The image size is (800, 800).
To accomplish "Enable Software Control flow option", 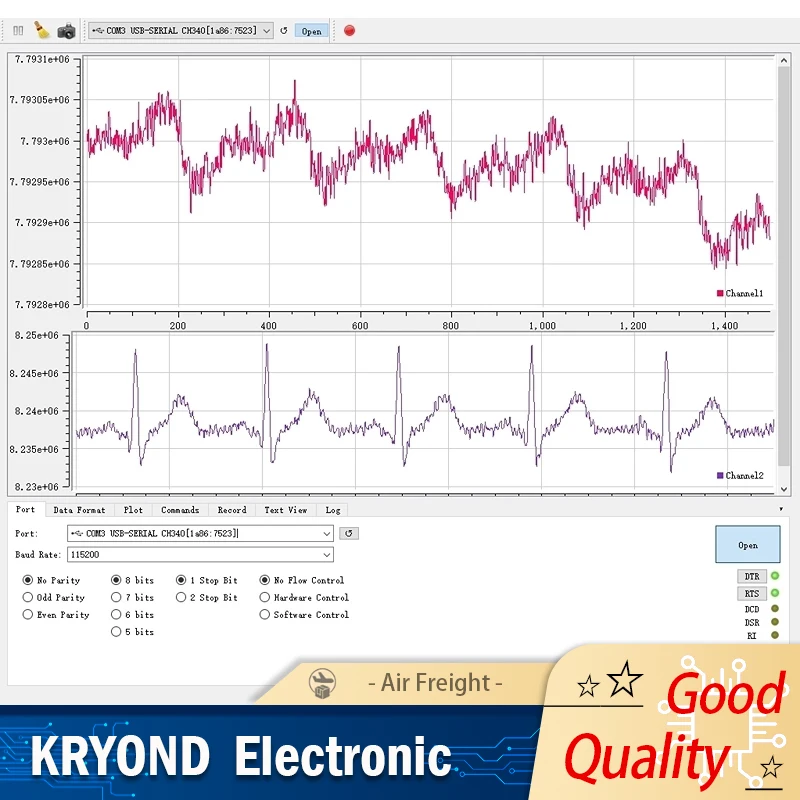I will (304, 614).
